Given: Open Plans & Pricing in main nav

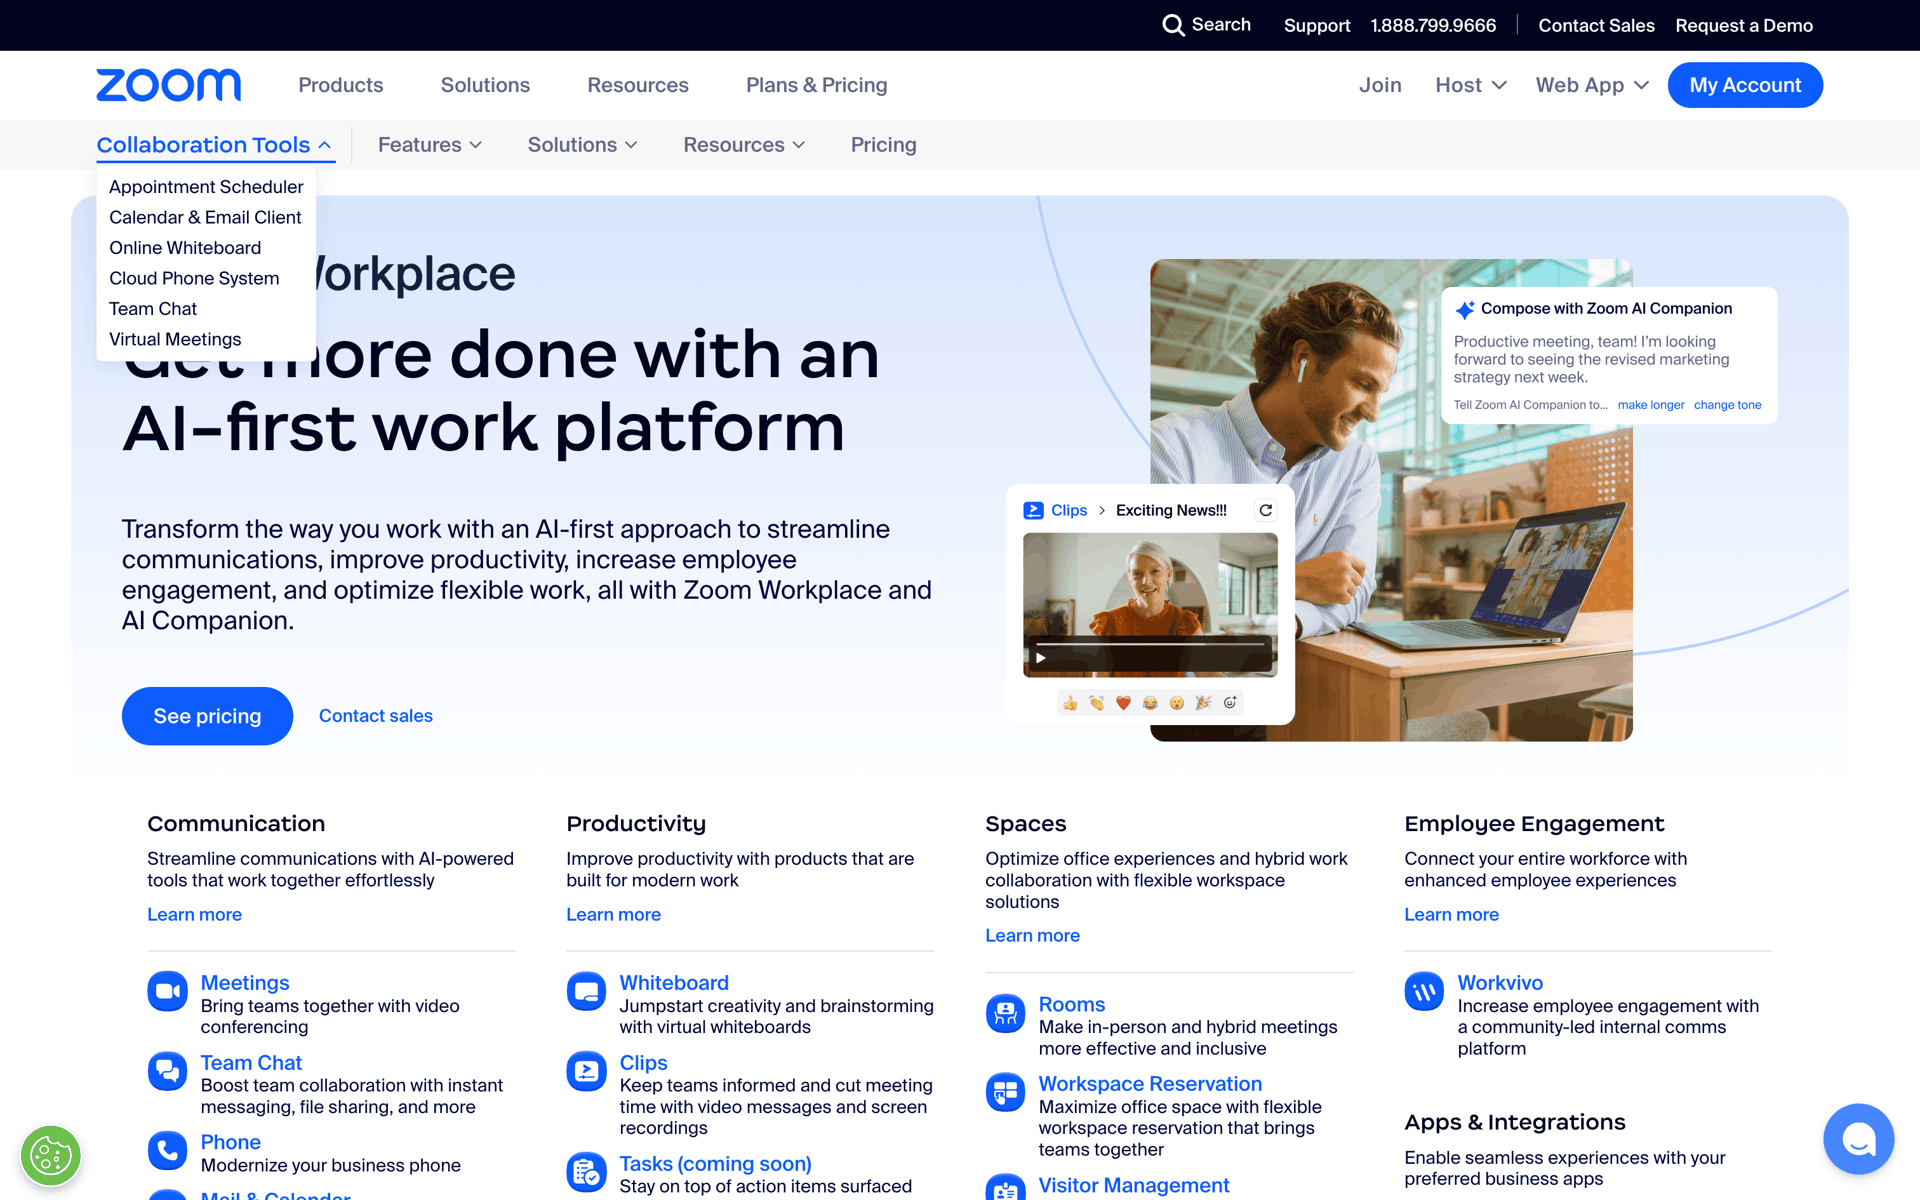Looking at the screenshot, I should pyautogui.click(x=817, y=85).
